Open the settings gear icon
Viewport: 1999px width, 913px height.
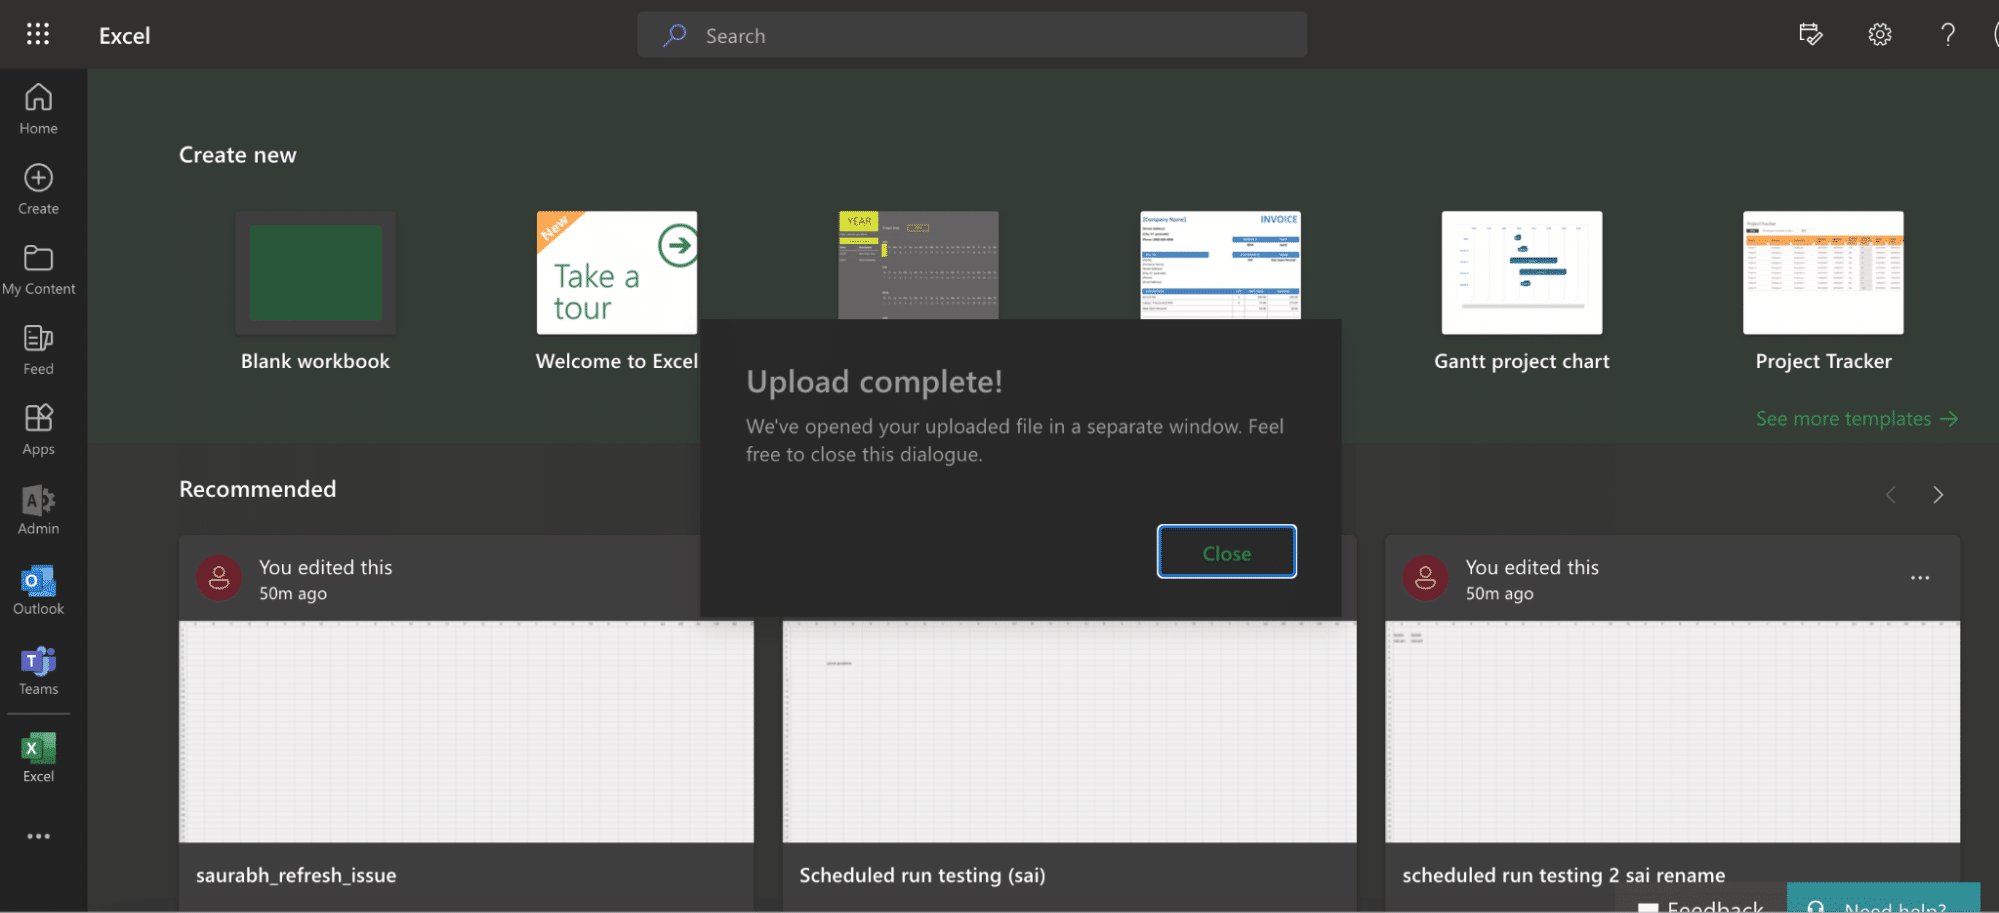(1880, 35)
